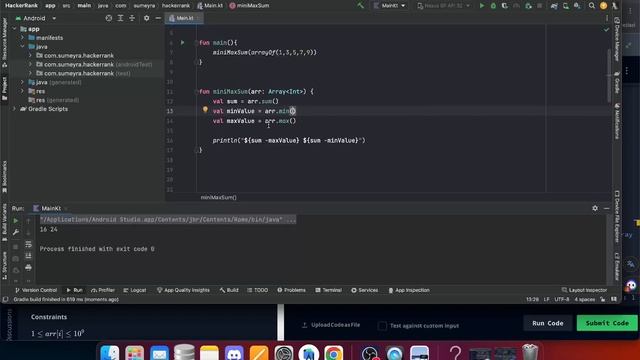640x360 pixels.
Task: Click the print icon in Run panel
Action: (x=28, y=267)
